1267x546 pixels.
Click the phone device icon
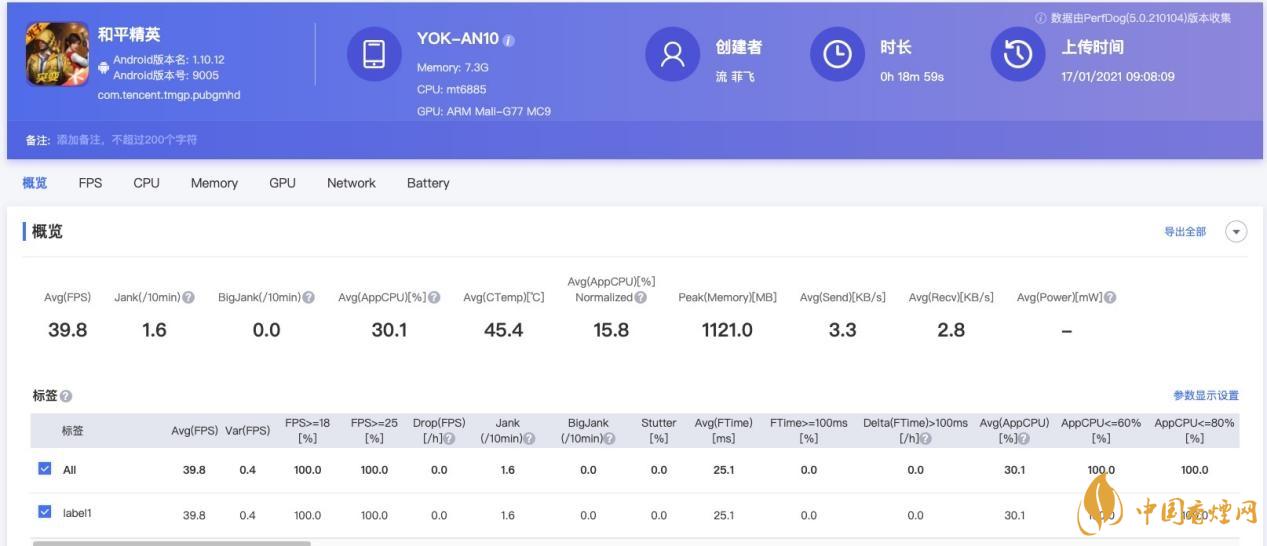(x=373, y=54)
